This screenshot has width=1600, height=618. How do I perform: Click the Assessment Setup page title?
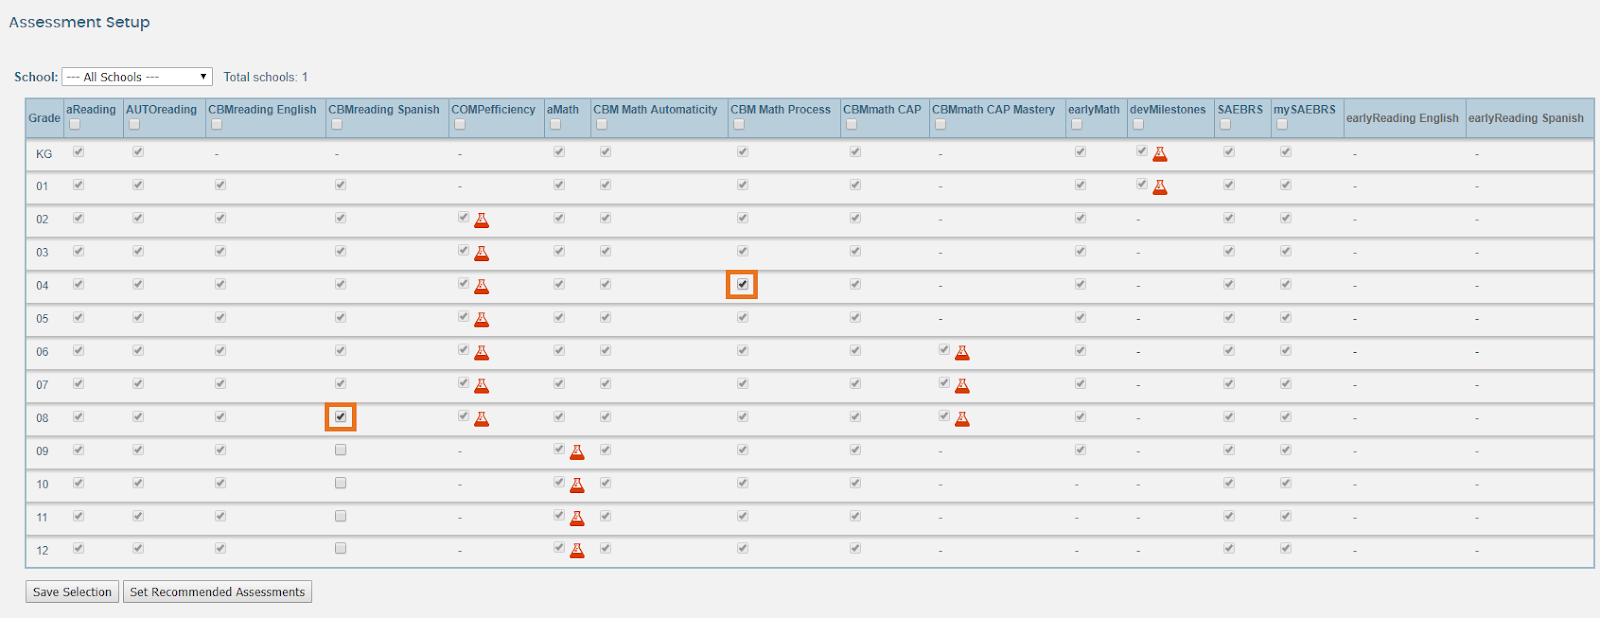click(x=79, y=22)
